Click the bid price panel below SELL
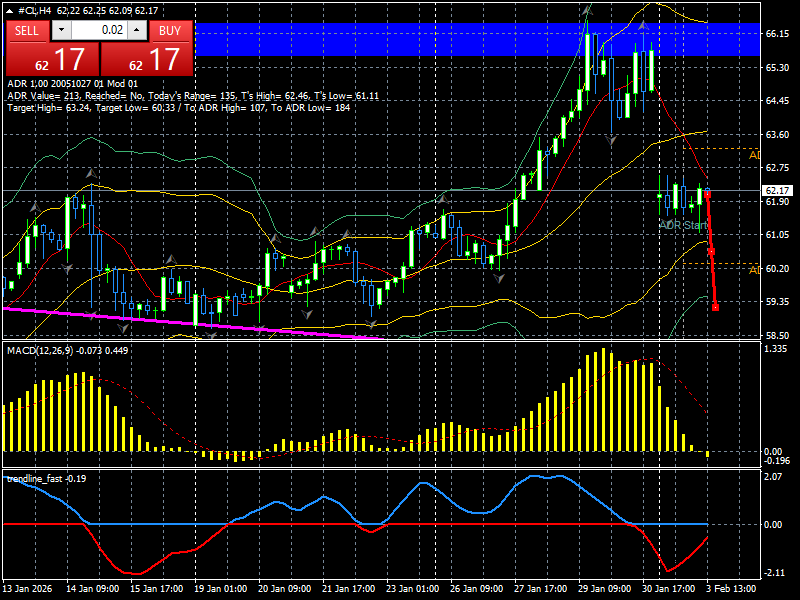Viewport: 800px width, 600px height. click(x=53, y=59)
